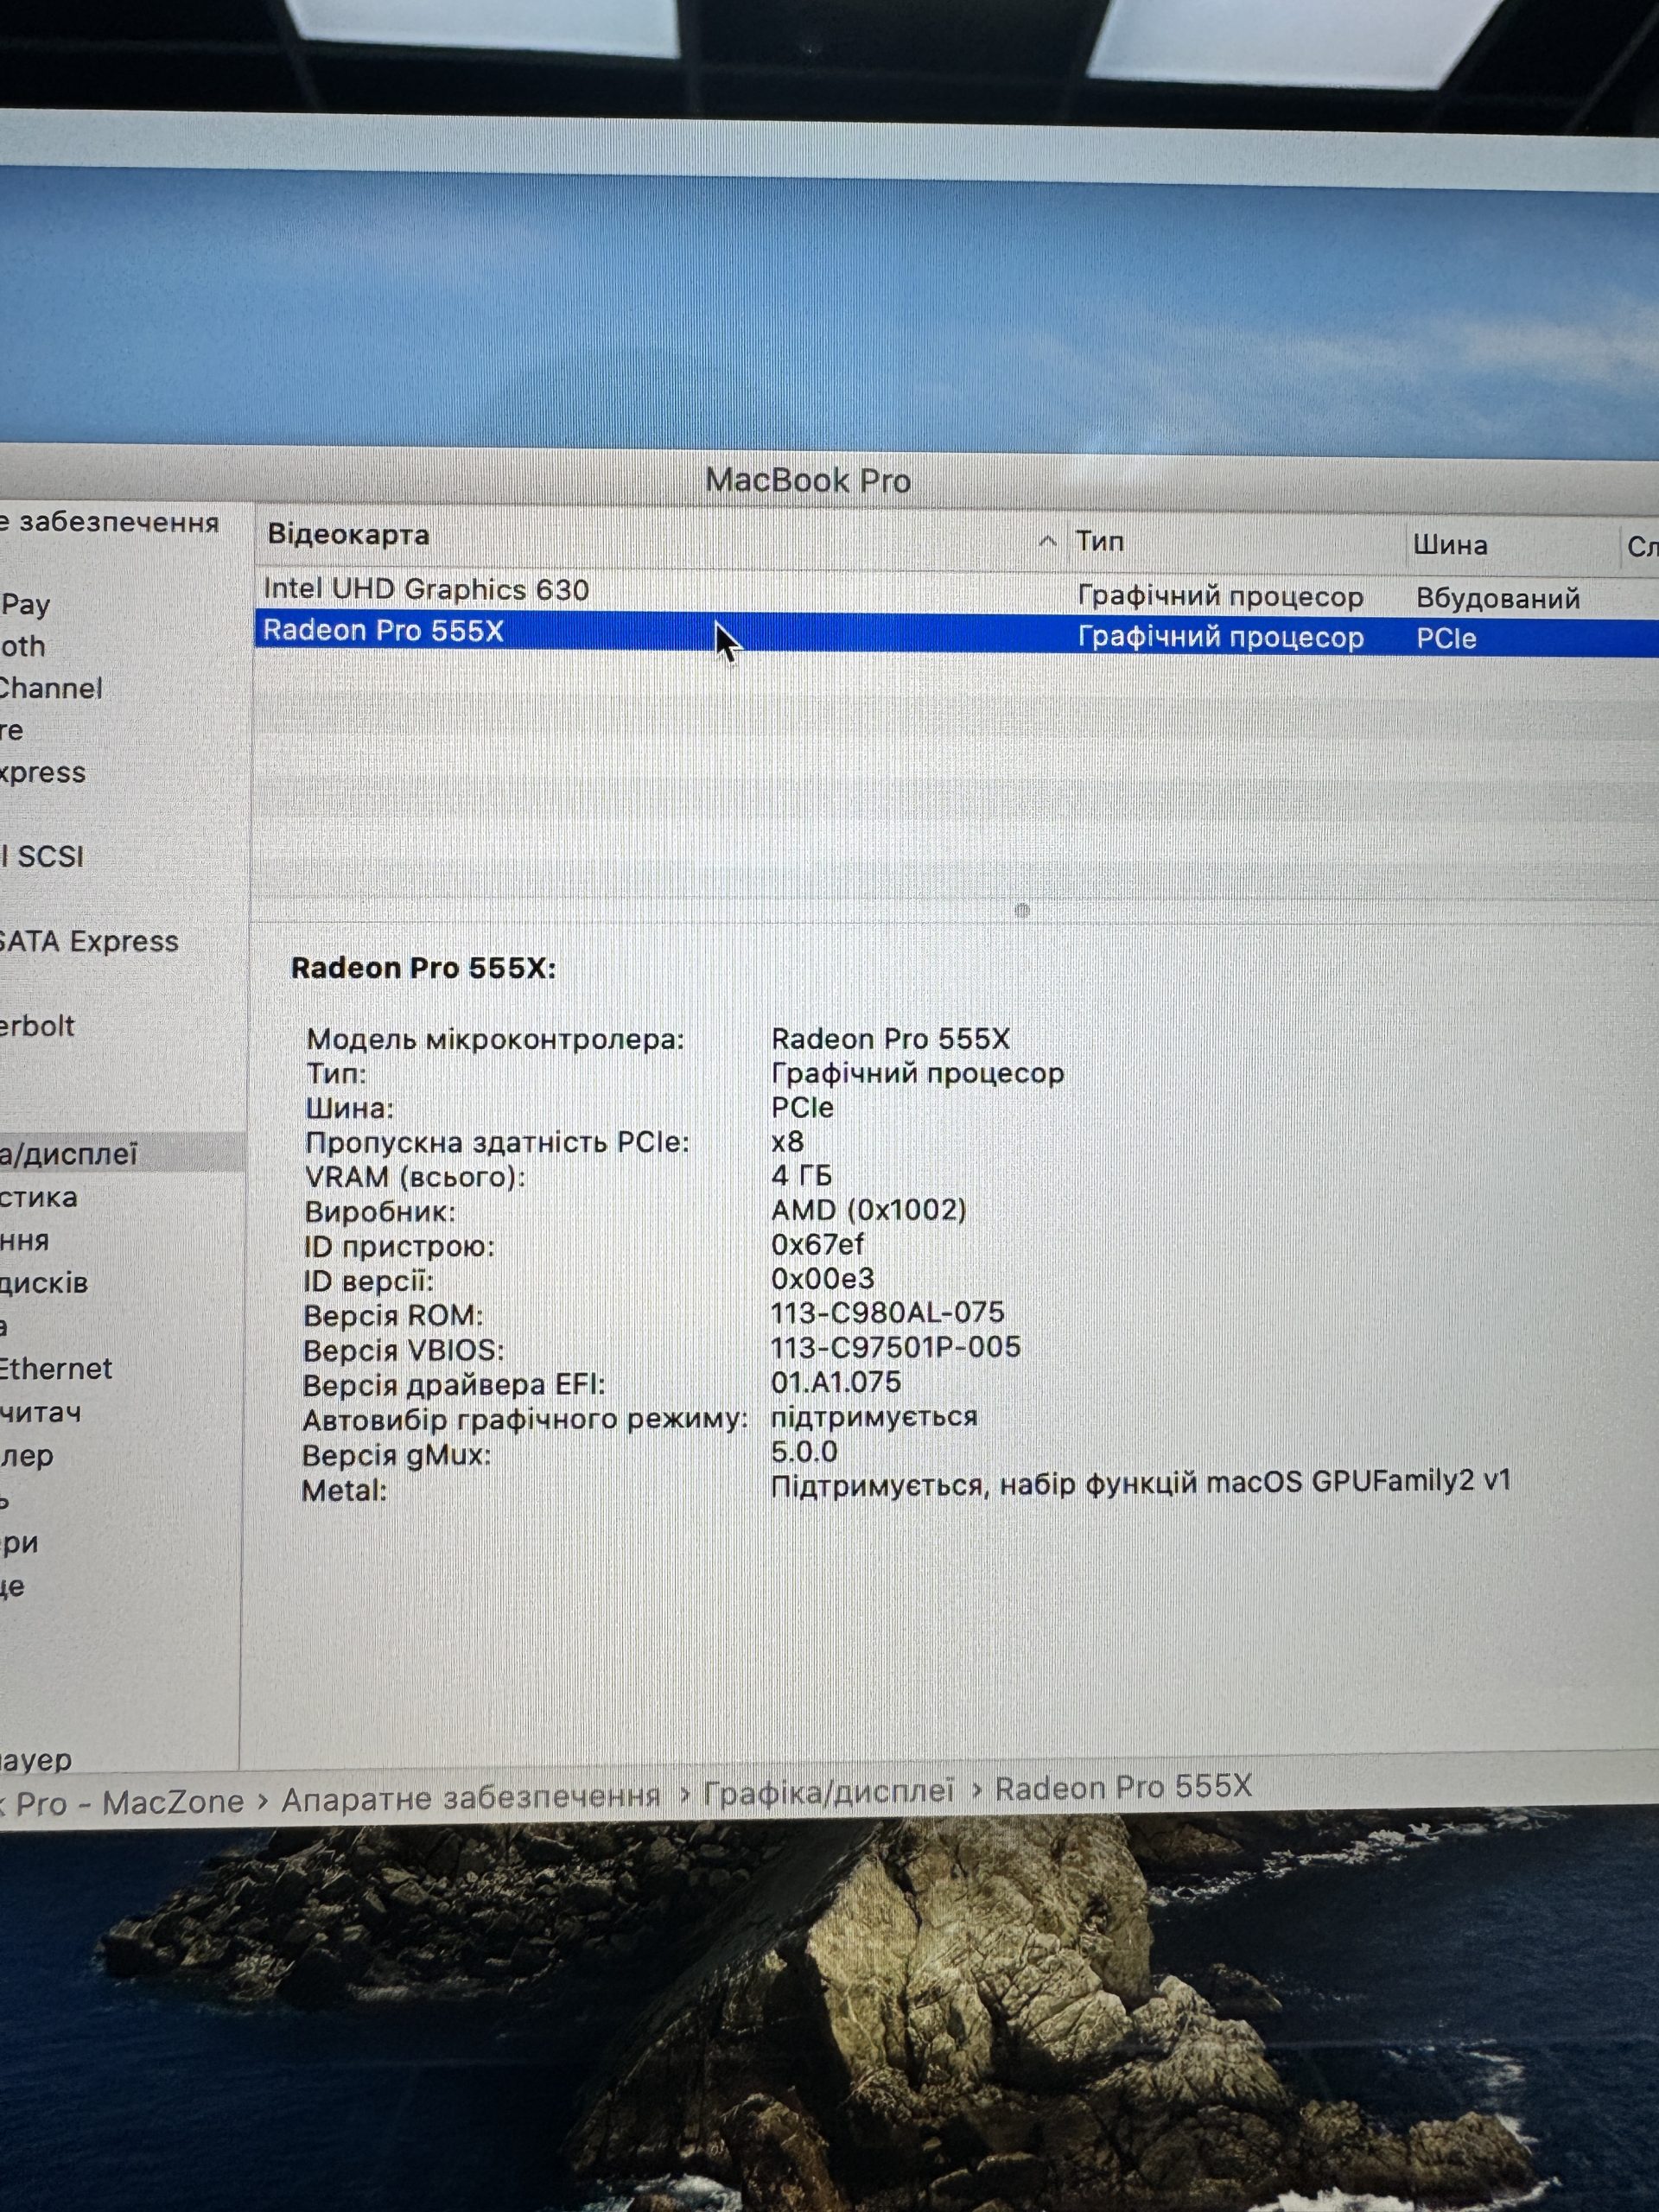This screenshot has width=1659, height=2212.
Task: Select sidebar entry ending in 'стика'
Action: coord(38,1197)
